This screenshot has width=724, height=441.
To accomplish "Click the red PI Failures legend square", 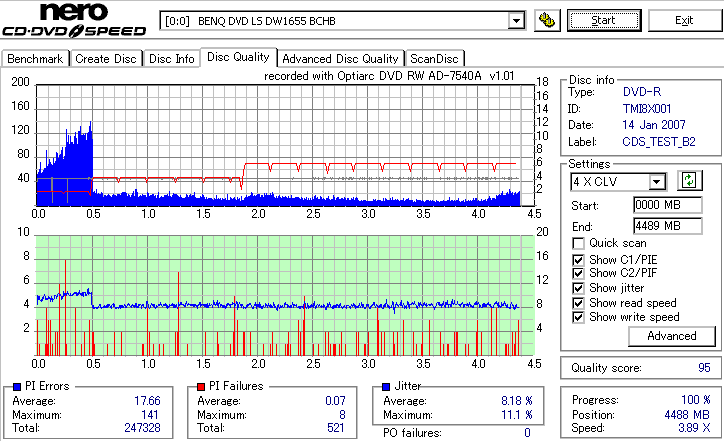I will click(201, 387).
